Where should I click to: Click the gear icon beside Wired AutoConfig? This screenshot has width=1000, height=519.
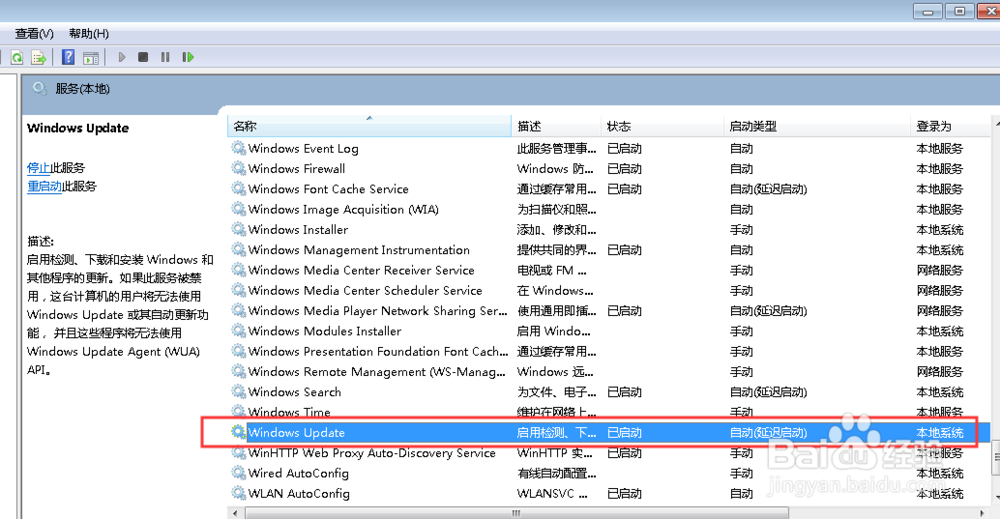pos(239,472)
